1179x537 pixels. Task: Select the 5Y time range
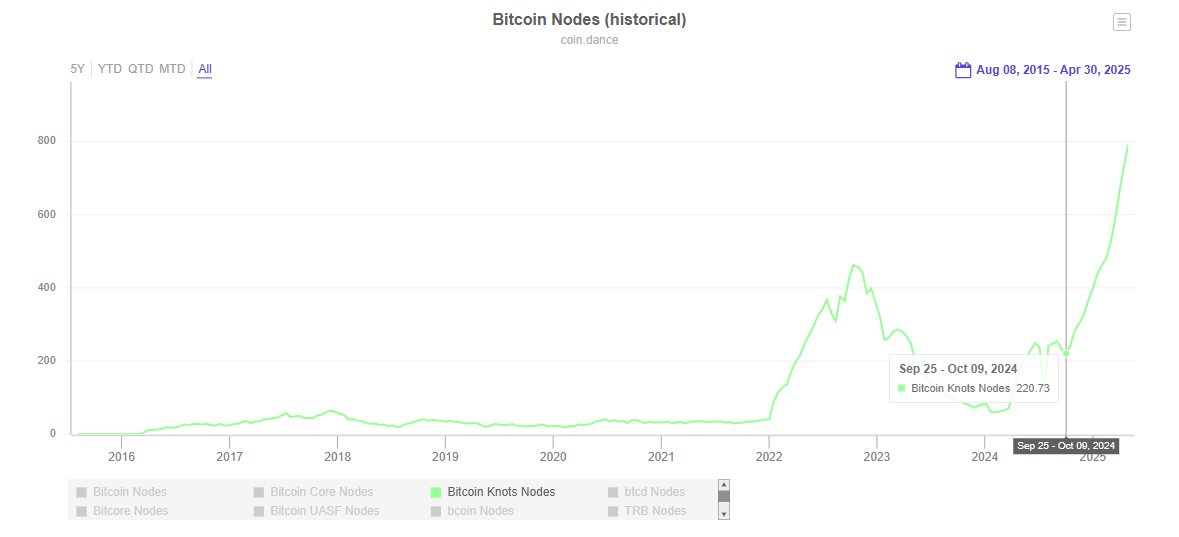pyautogui.click(x=77, y=69)
